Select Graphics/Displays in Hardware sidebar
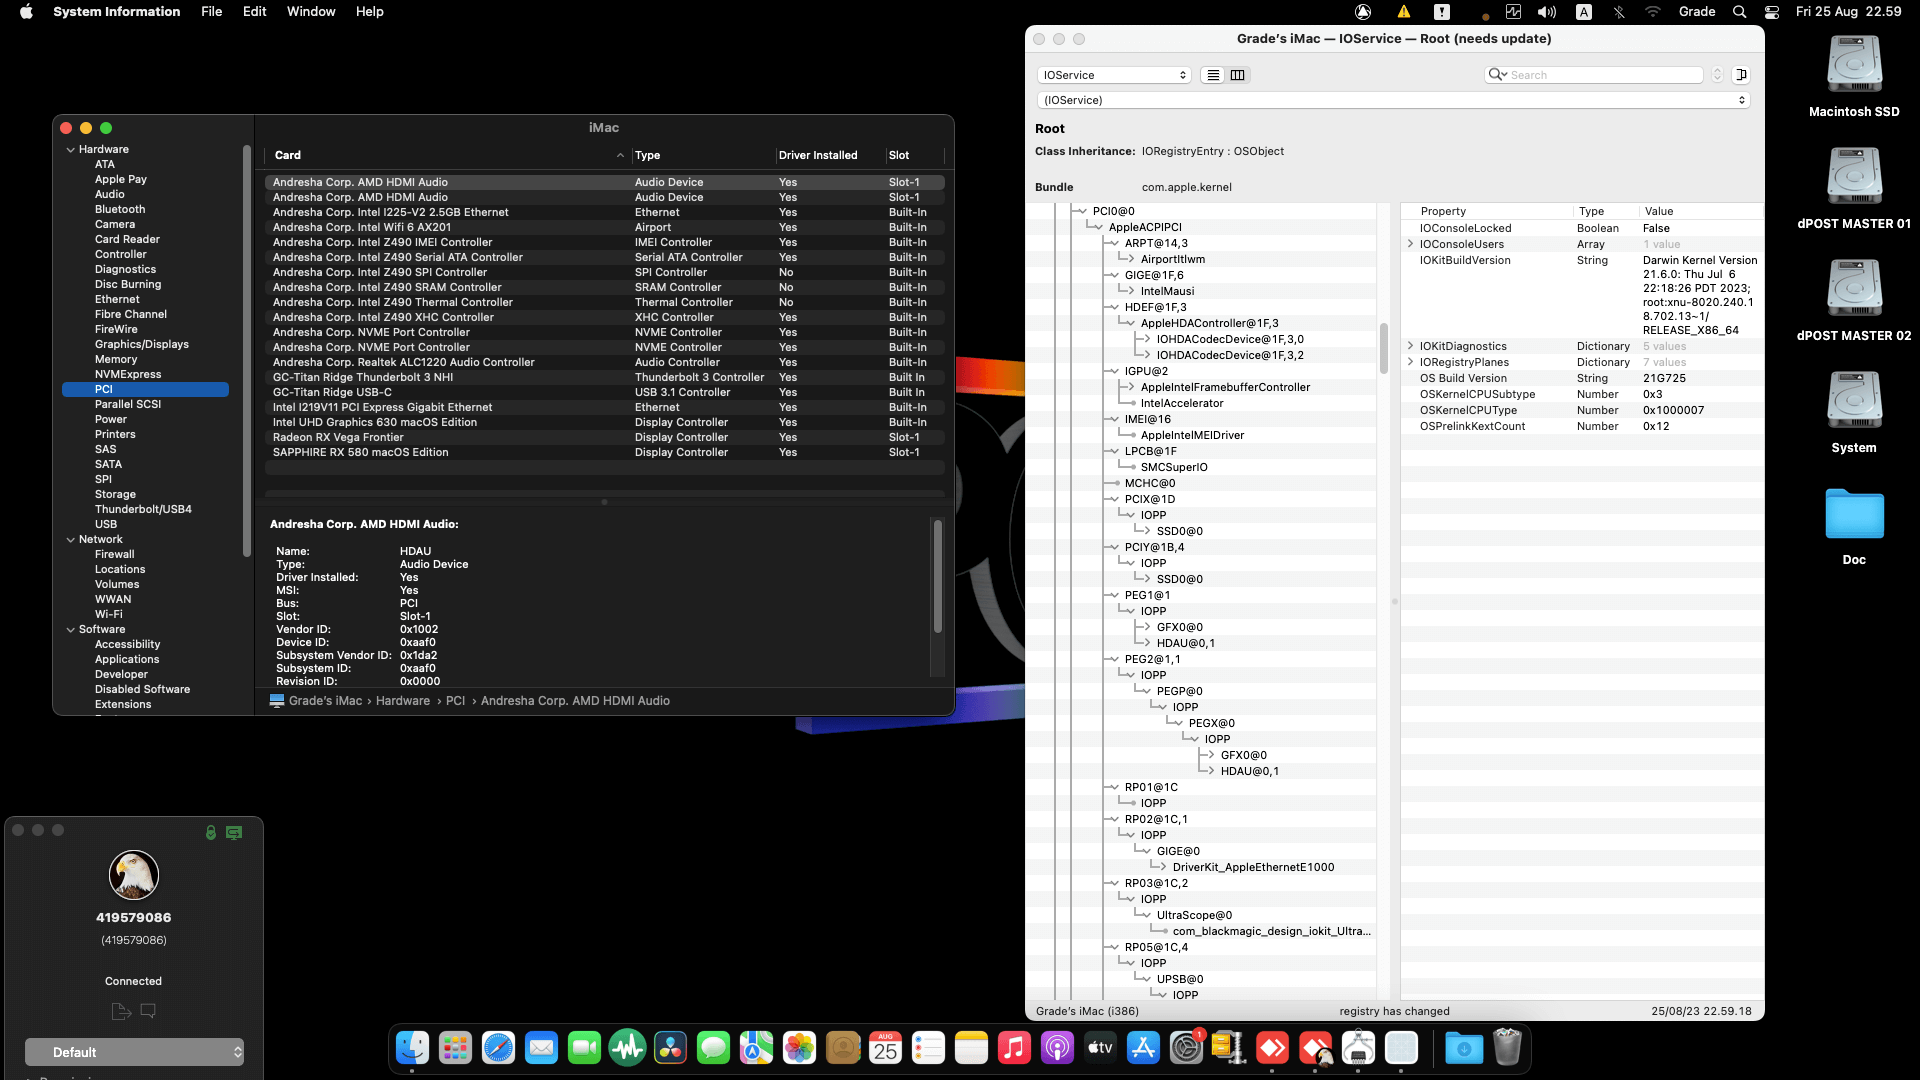This screenshot has width=1920, height=1080. click(142, 344)
